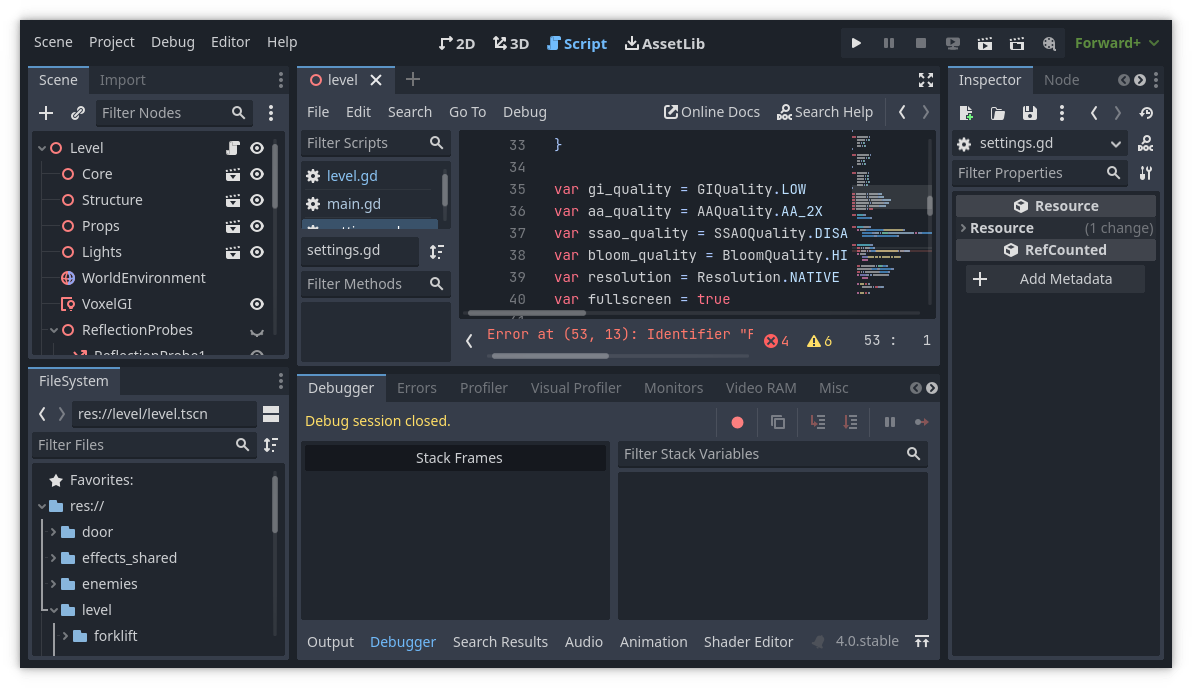Run a specific scene icon

coord(1017,43)
